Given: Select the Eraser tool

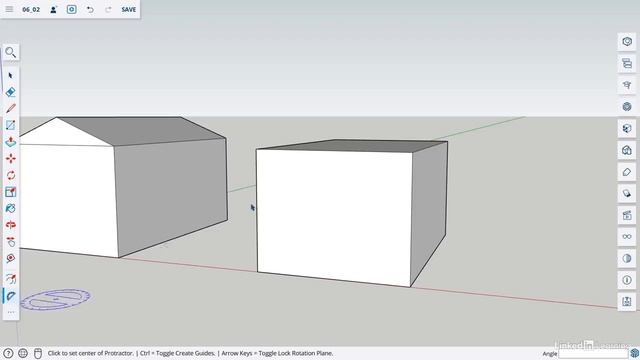Looking at the screenshot, I should (x=11, y=92).
